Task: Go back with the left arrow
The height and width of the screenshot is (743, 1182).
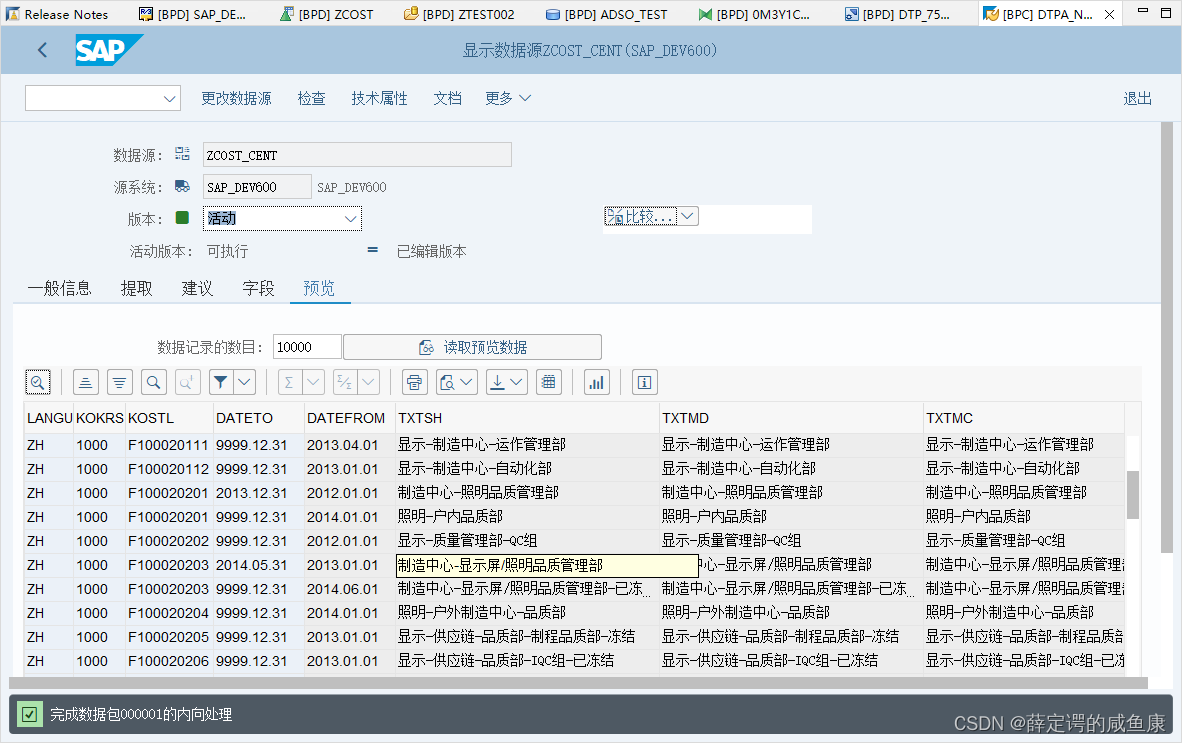Action: [42, 50]
